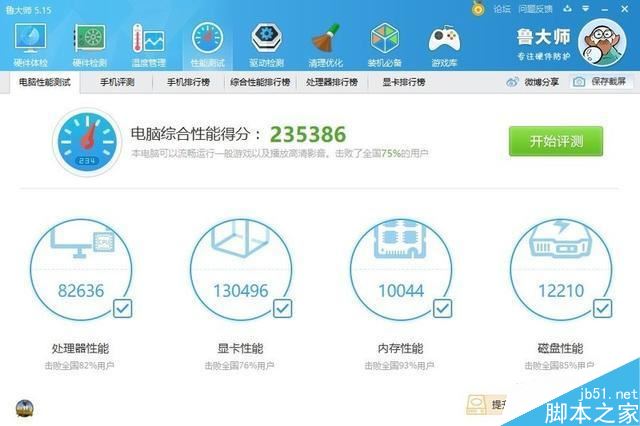This screenshot has width=640, height=426.
Task: Open 硬件体检 hardware checkup icon
Action: coord(31,38)
